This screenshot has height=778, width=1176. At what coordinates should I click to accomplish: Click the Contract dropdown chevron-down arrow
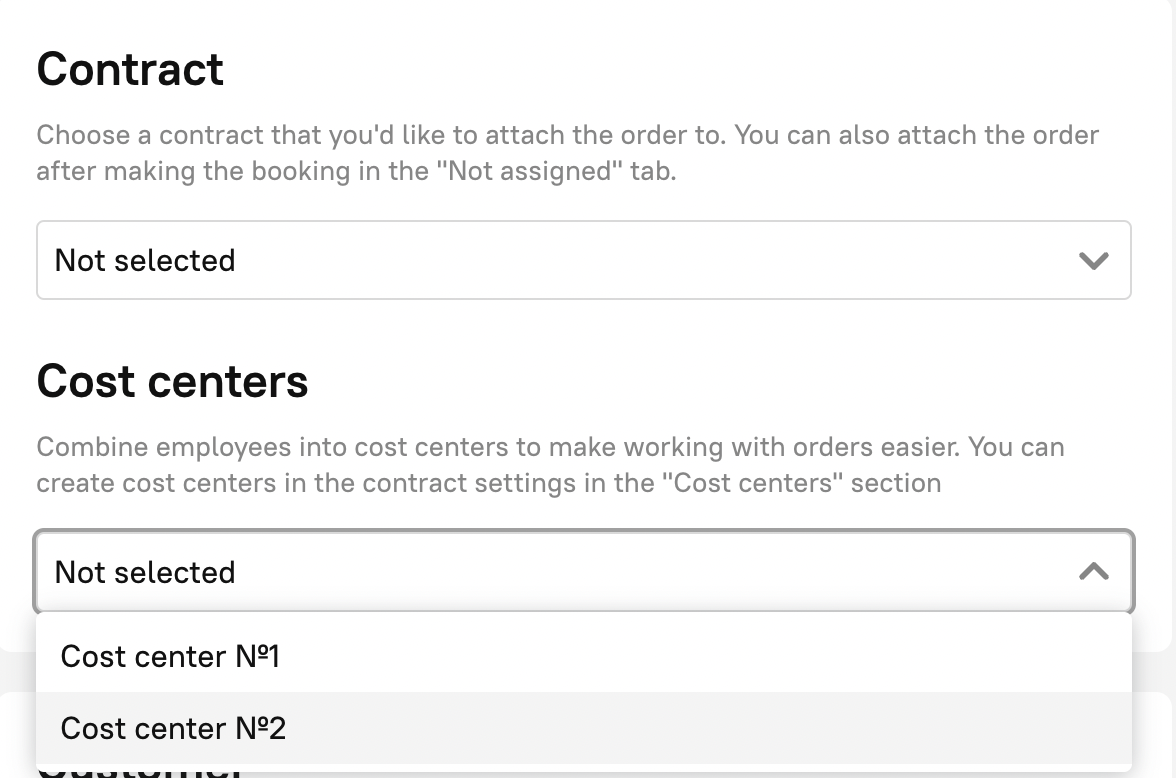(1094, 261)
